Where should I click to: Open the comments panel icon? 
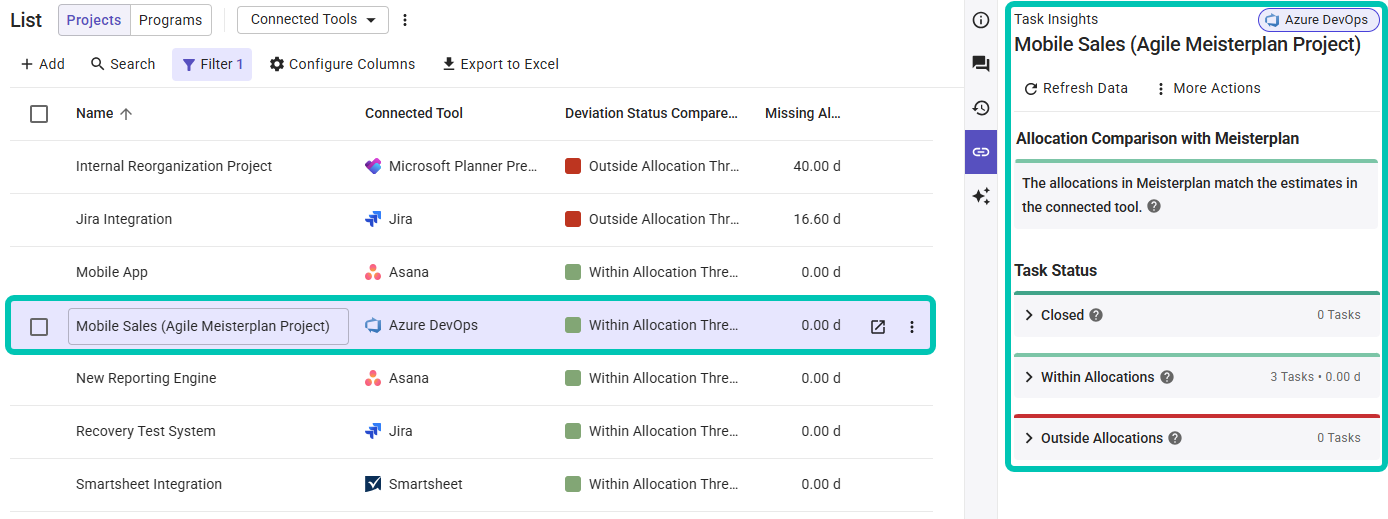tap(981, 64)
